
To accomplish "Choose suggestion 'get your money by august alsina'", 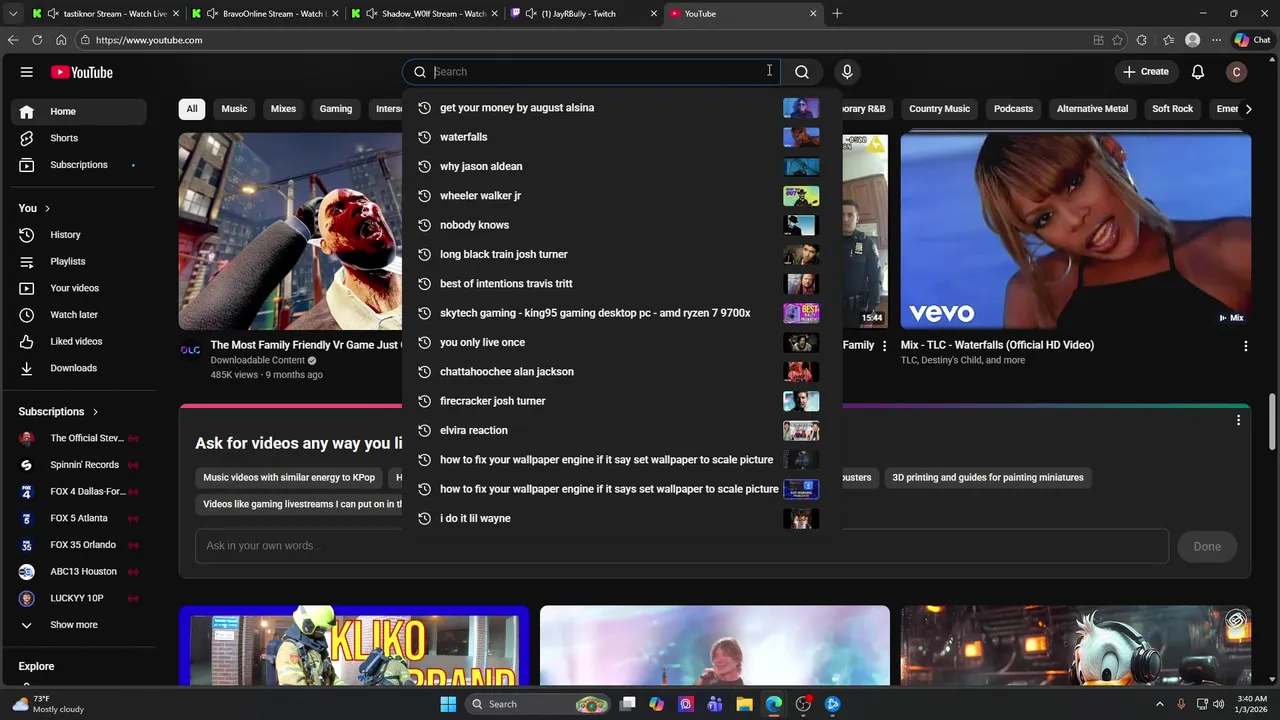I will click(x=621, y=108).
